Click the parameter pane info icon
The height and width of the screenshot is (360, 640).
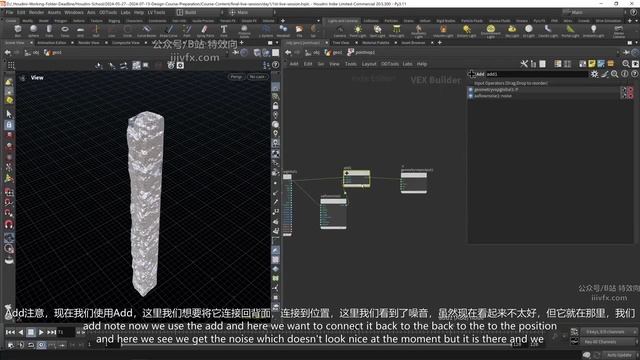[x=624, y=74]
